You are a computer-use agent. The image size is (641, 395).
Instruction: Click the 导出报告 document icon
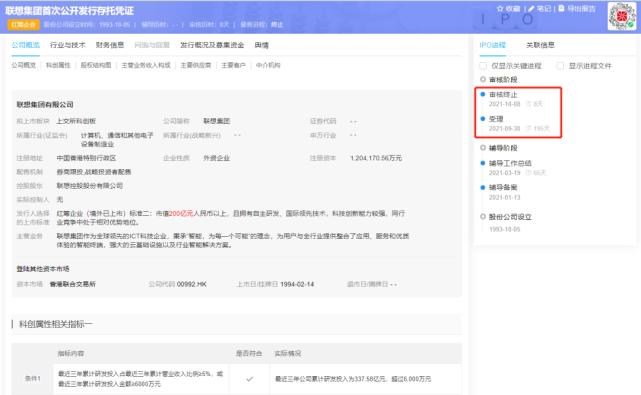click(561, 8)
